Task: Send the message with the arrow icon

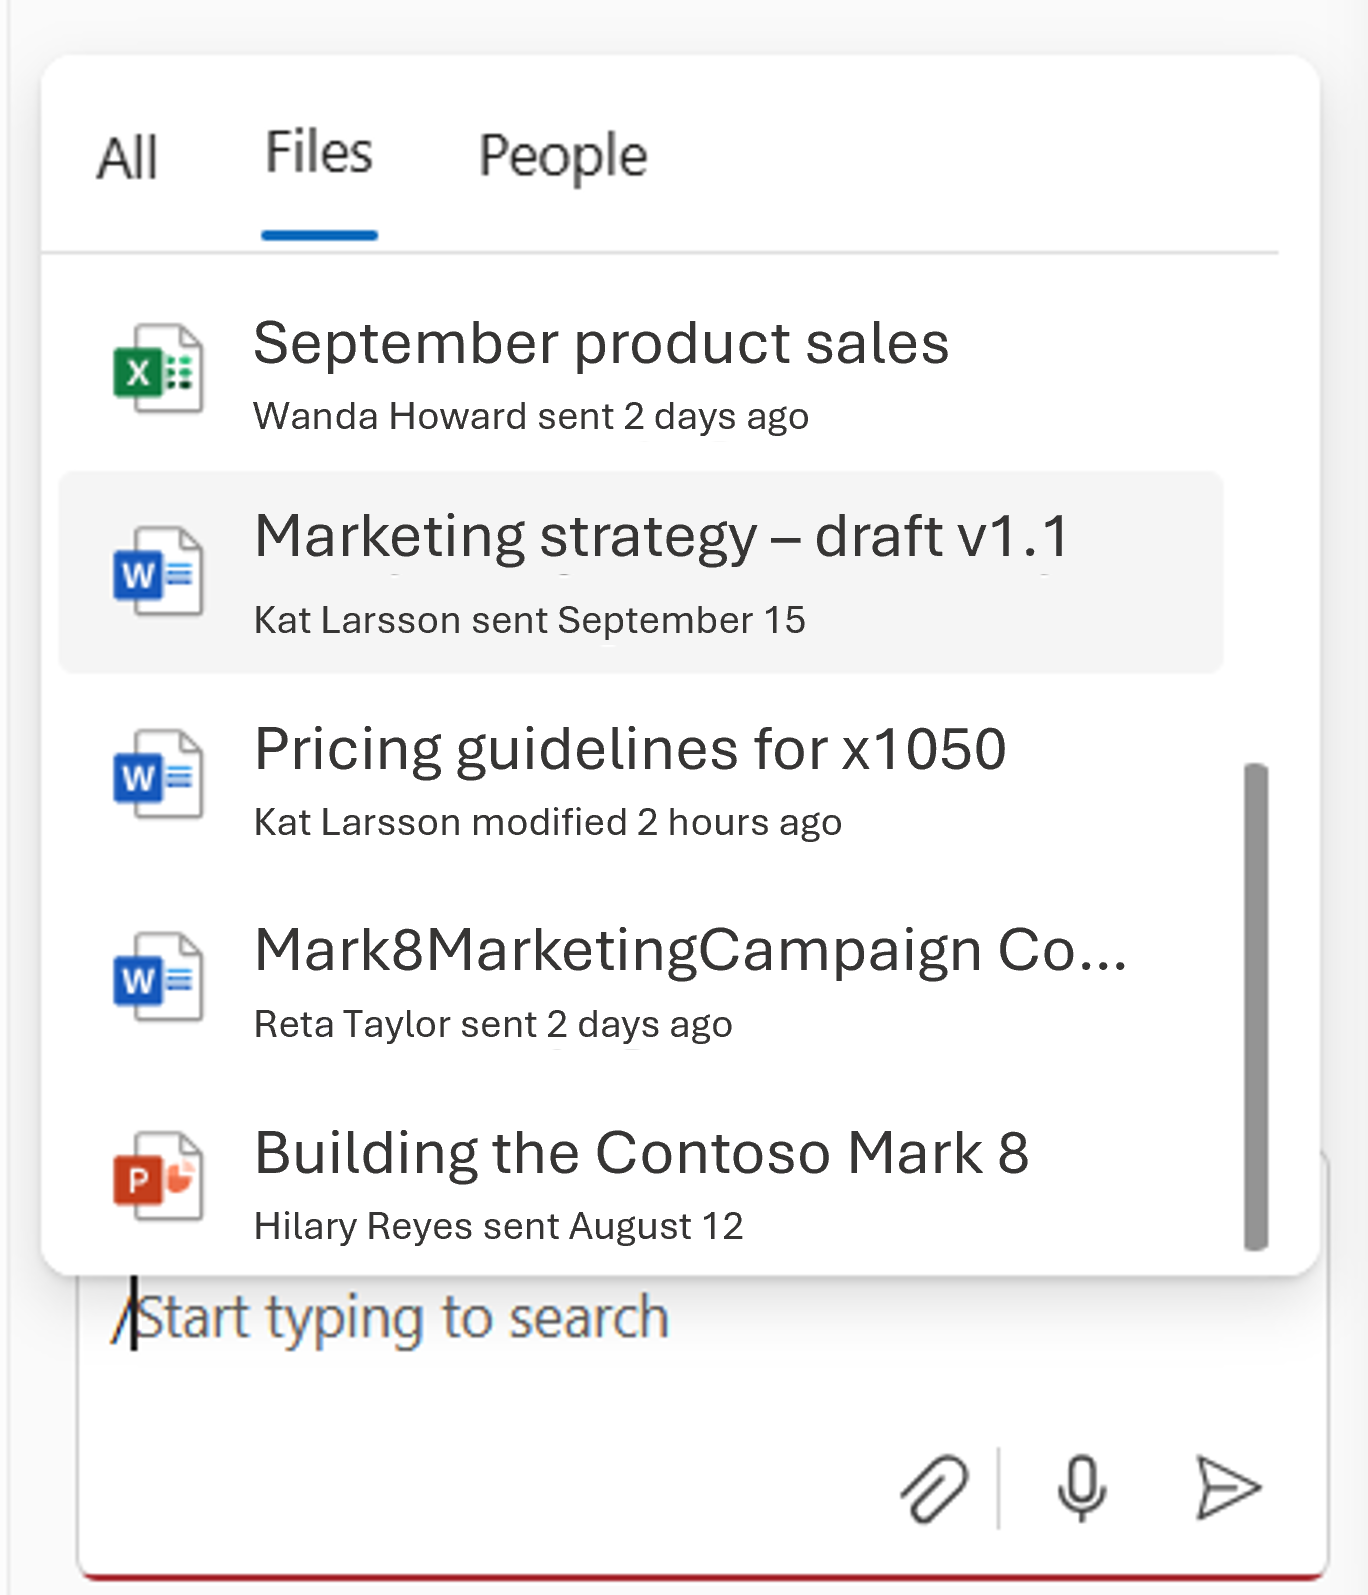Action: click(x=1228, y=1489)
